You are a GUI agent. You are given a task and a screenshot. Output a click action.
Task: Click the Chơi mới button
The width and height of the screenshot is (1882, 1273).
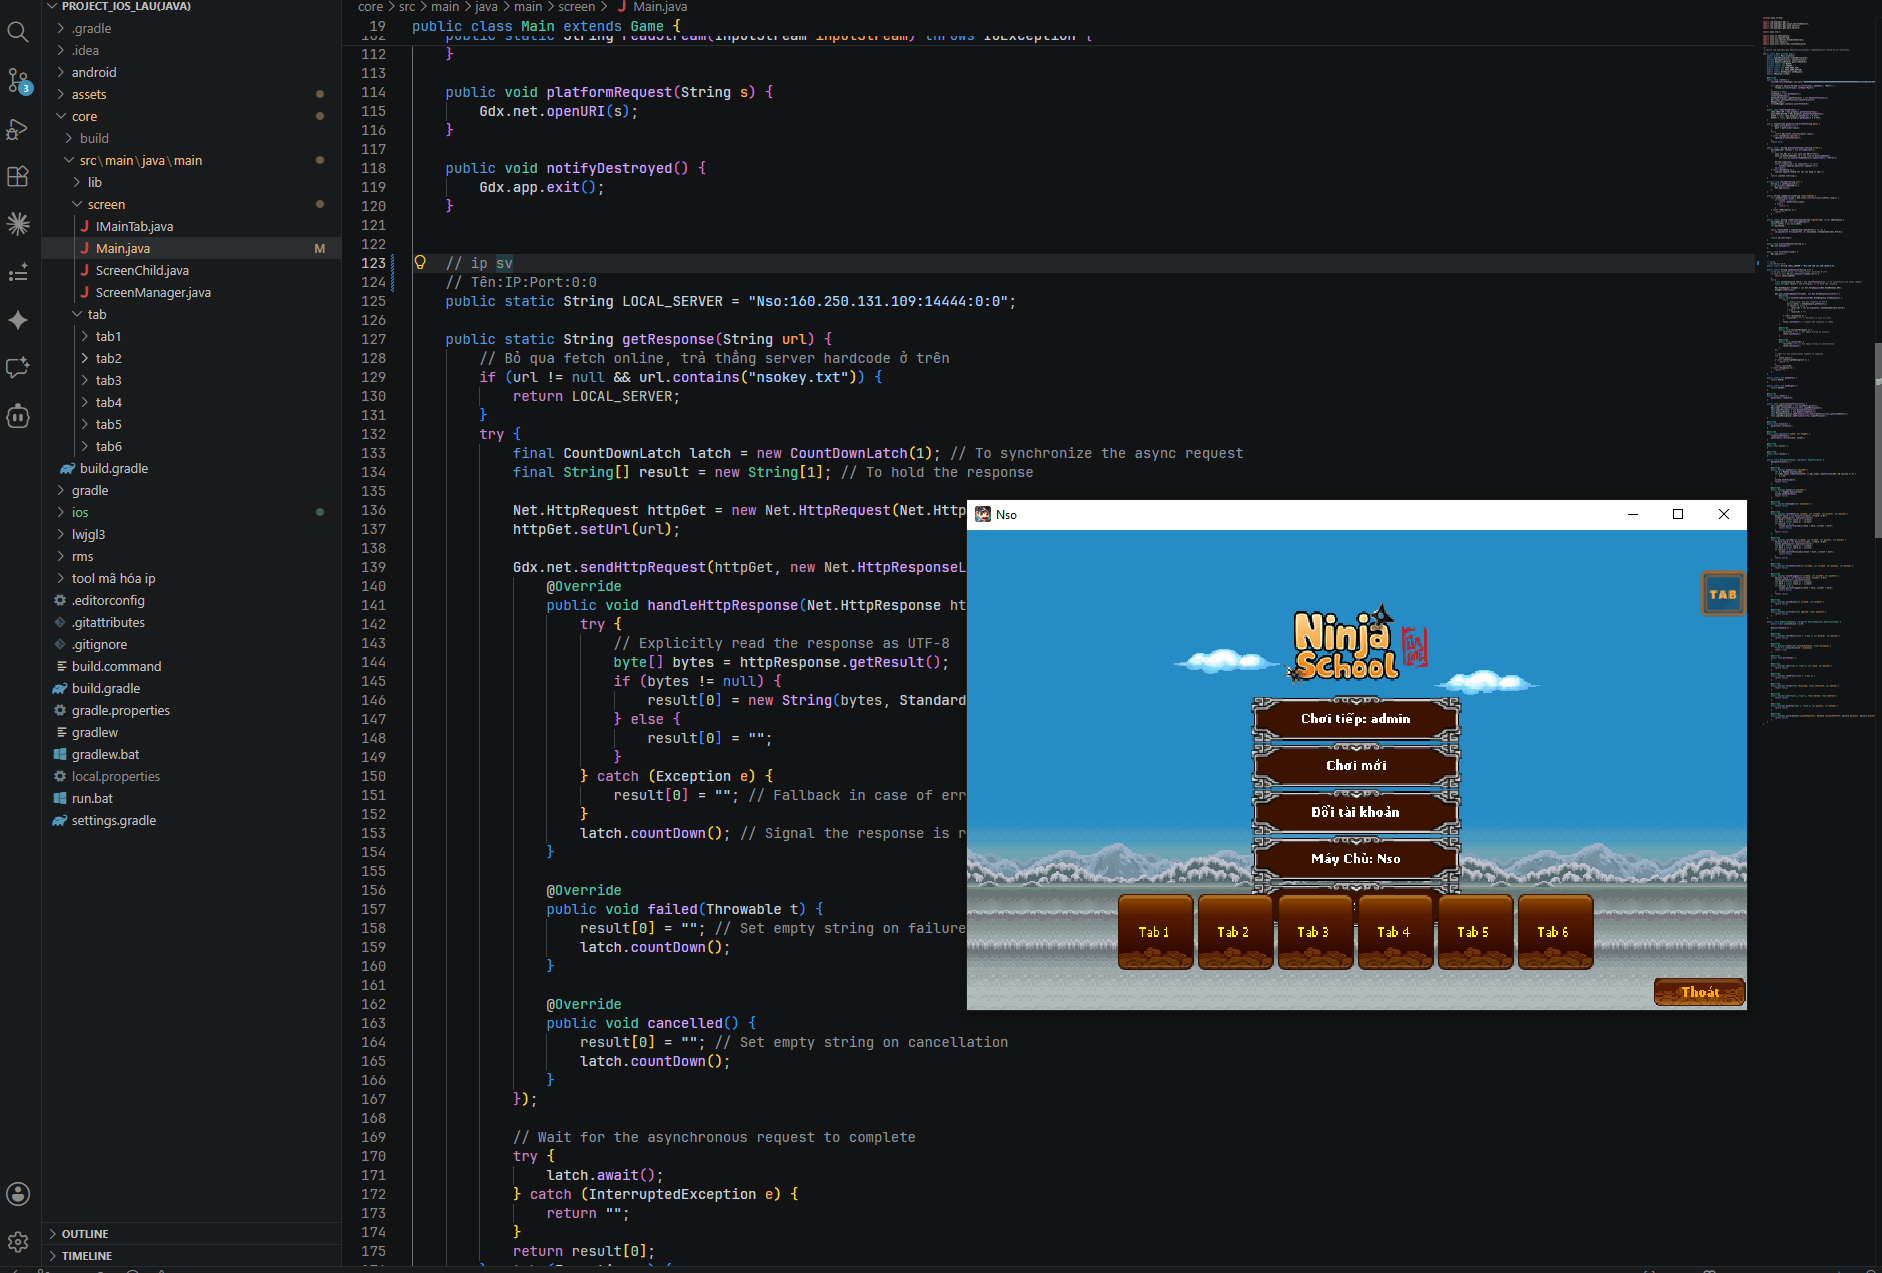point(1356,765)
